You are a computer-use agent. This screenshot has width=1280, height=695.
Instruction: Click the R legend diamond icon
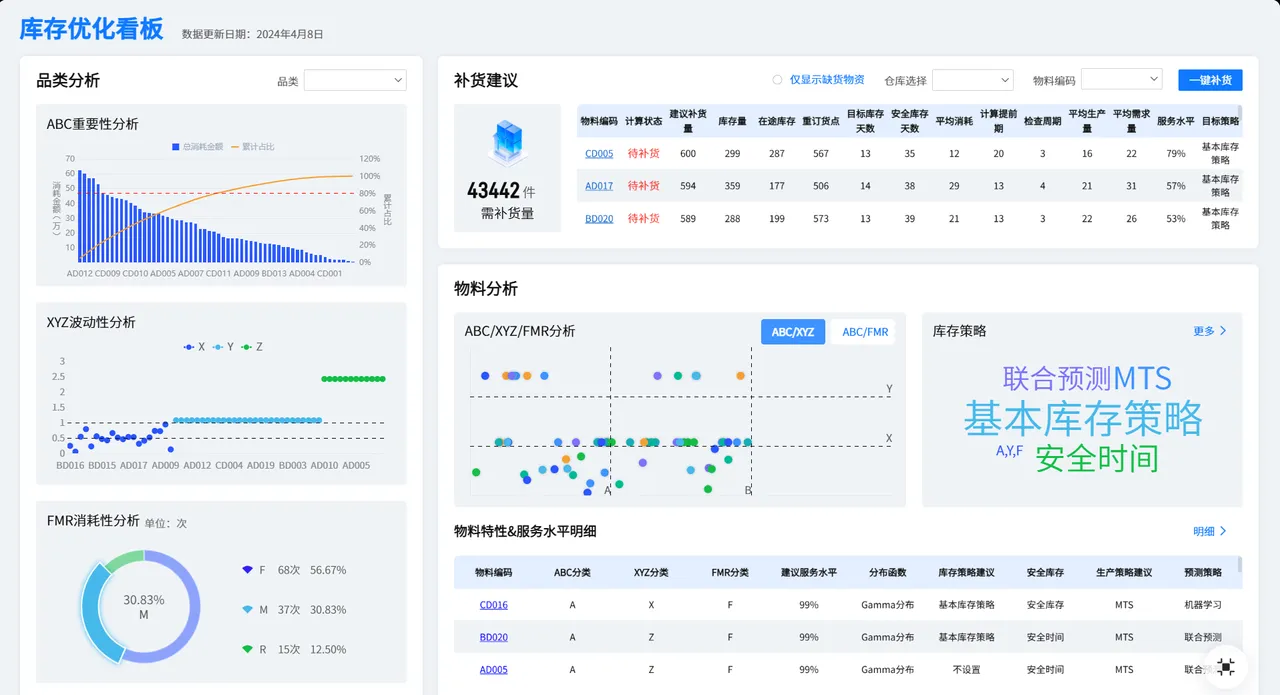coord(248,649)
